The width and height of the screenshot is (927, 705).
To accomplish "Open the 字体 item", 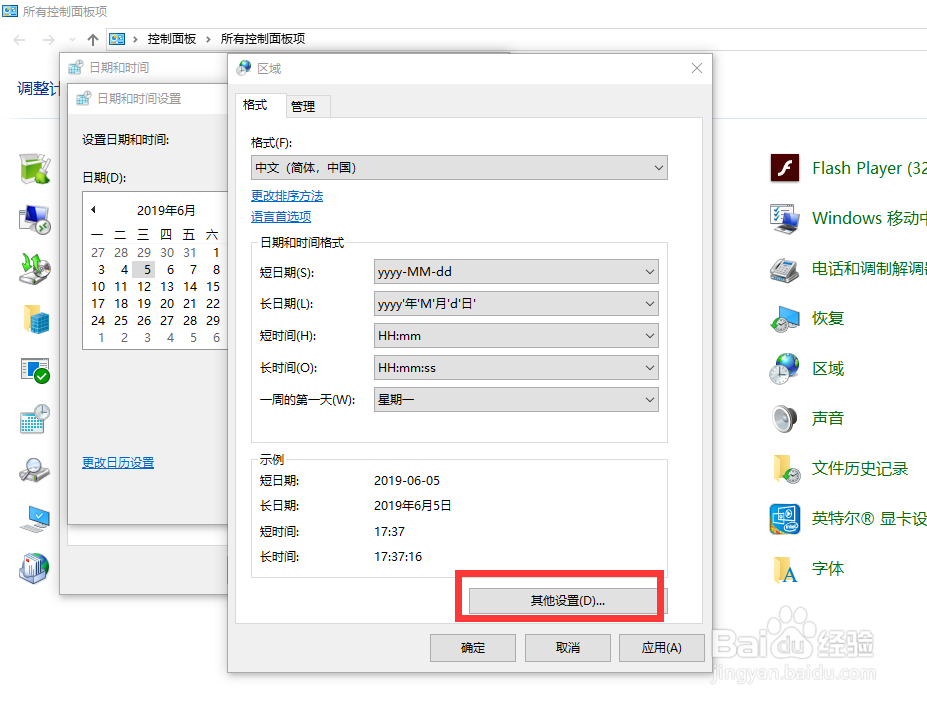I will 828,568.
